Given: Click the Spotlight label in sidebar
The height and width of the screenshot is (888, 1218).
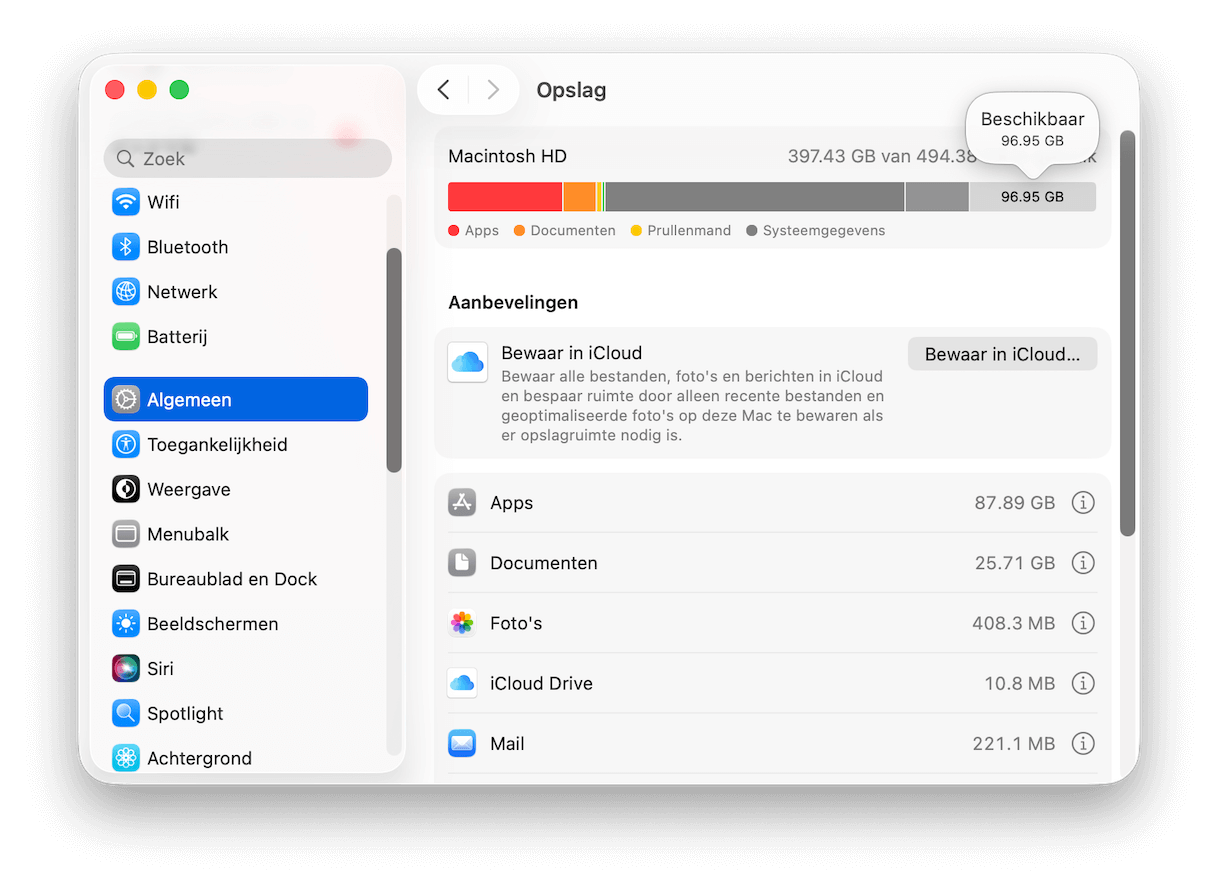Looking at the screenshot, I should point(185,713).
